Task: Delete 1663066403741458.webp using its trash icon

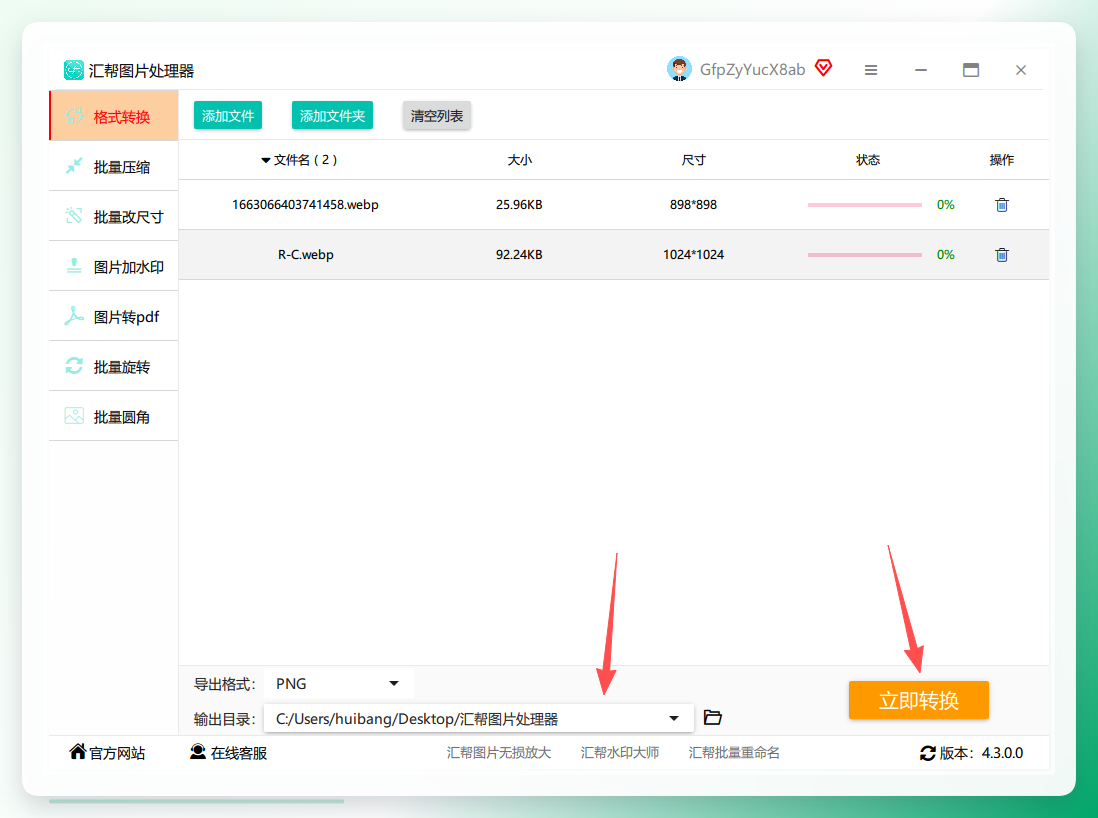Action: point(1002,204)
